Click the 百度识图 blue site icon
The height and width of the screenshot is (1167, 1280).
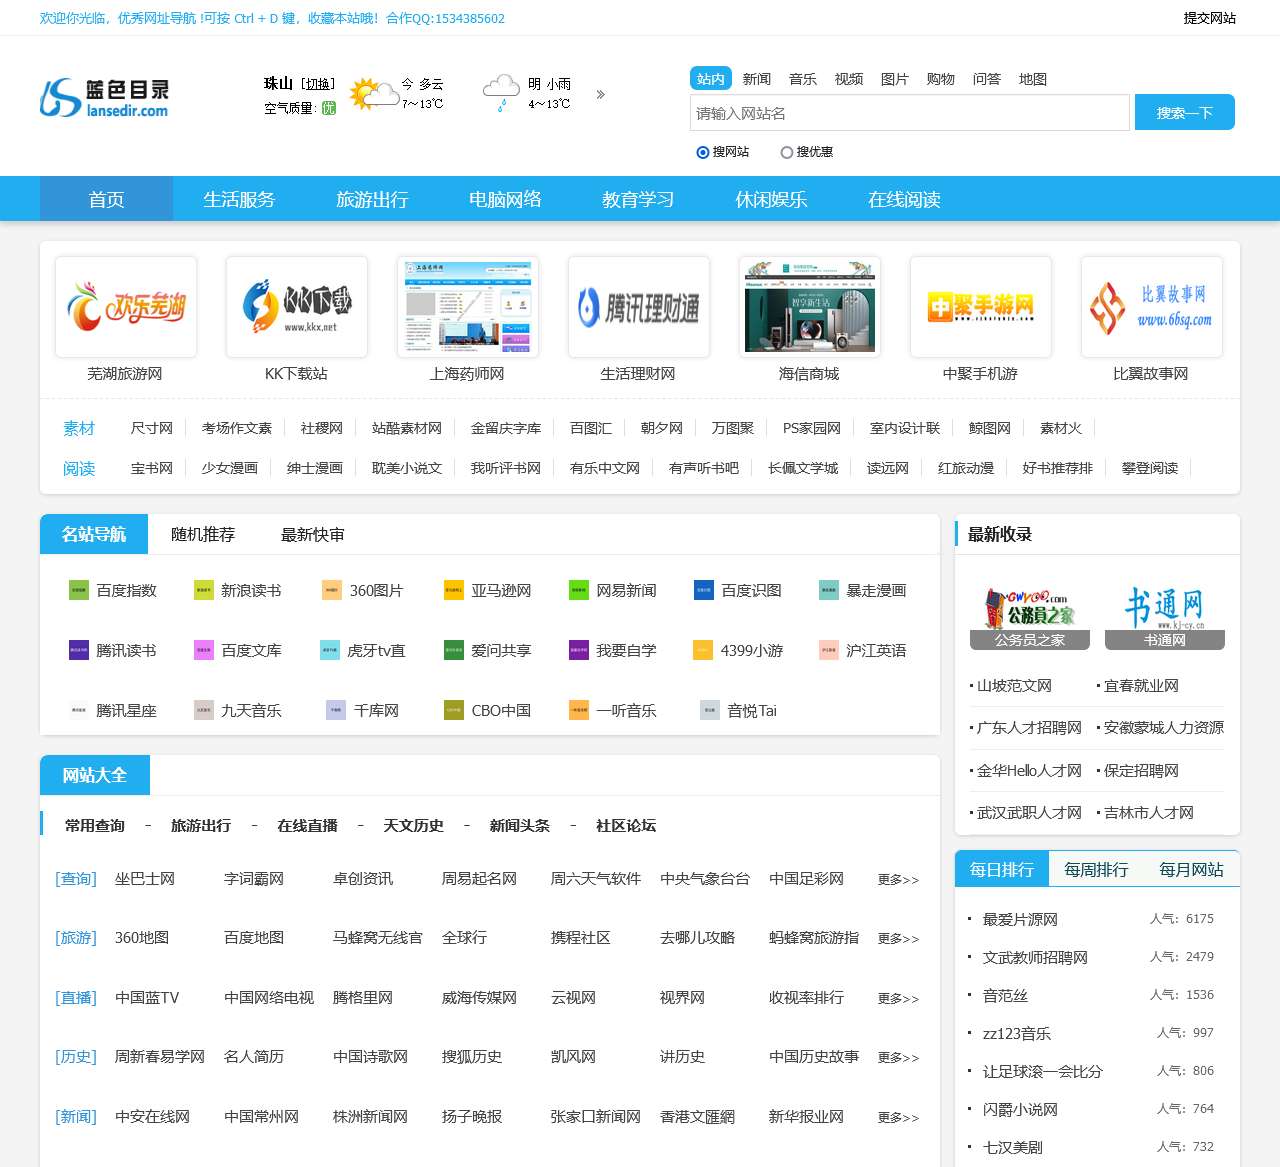point(703,590)
